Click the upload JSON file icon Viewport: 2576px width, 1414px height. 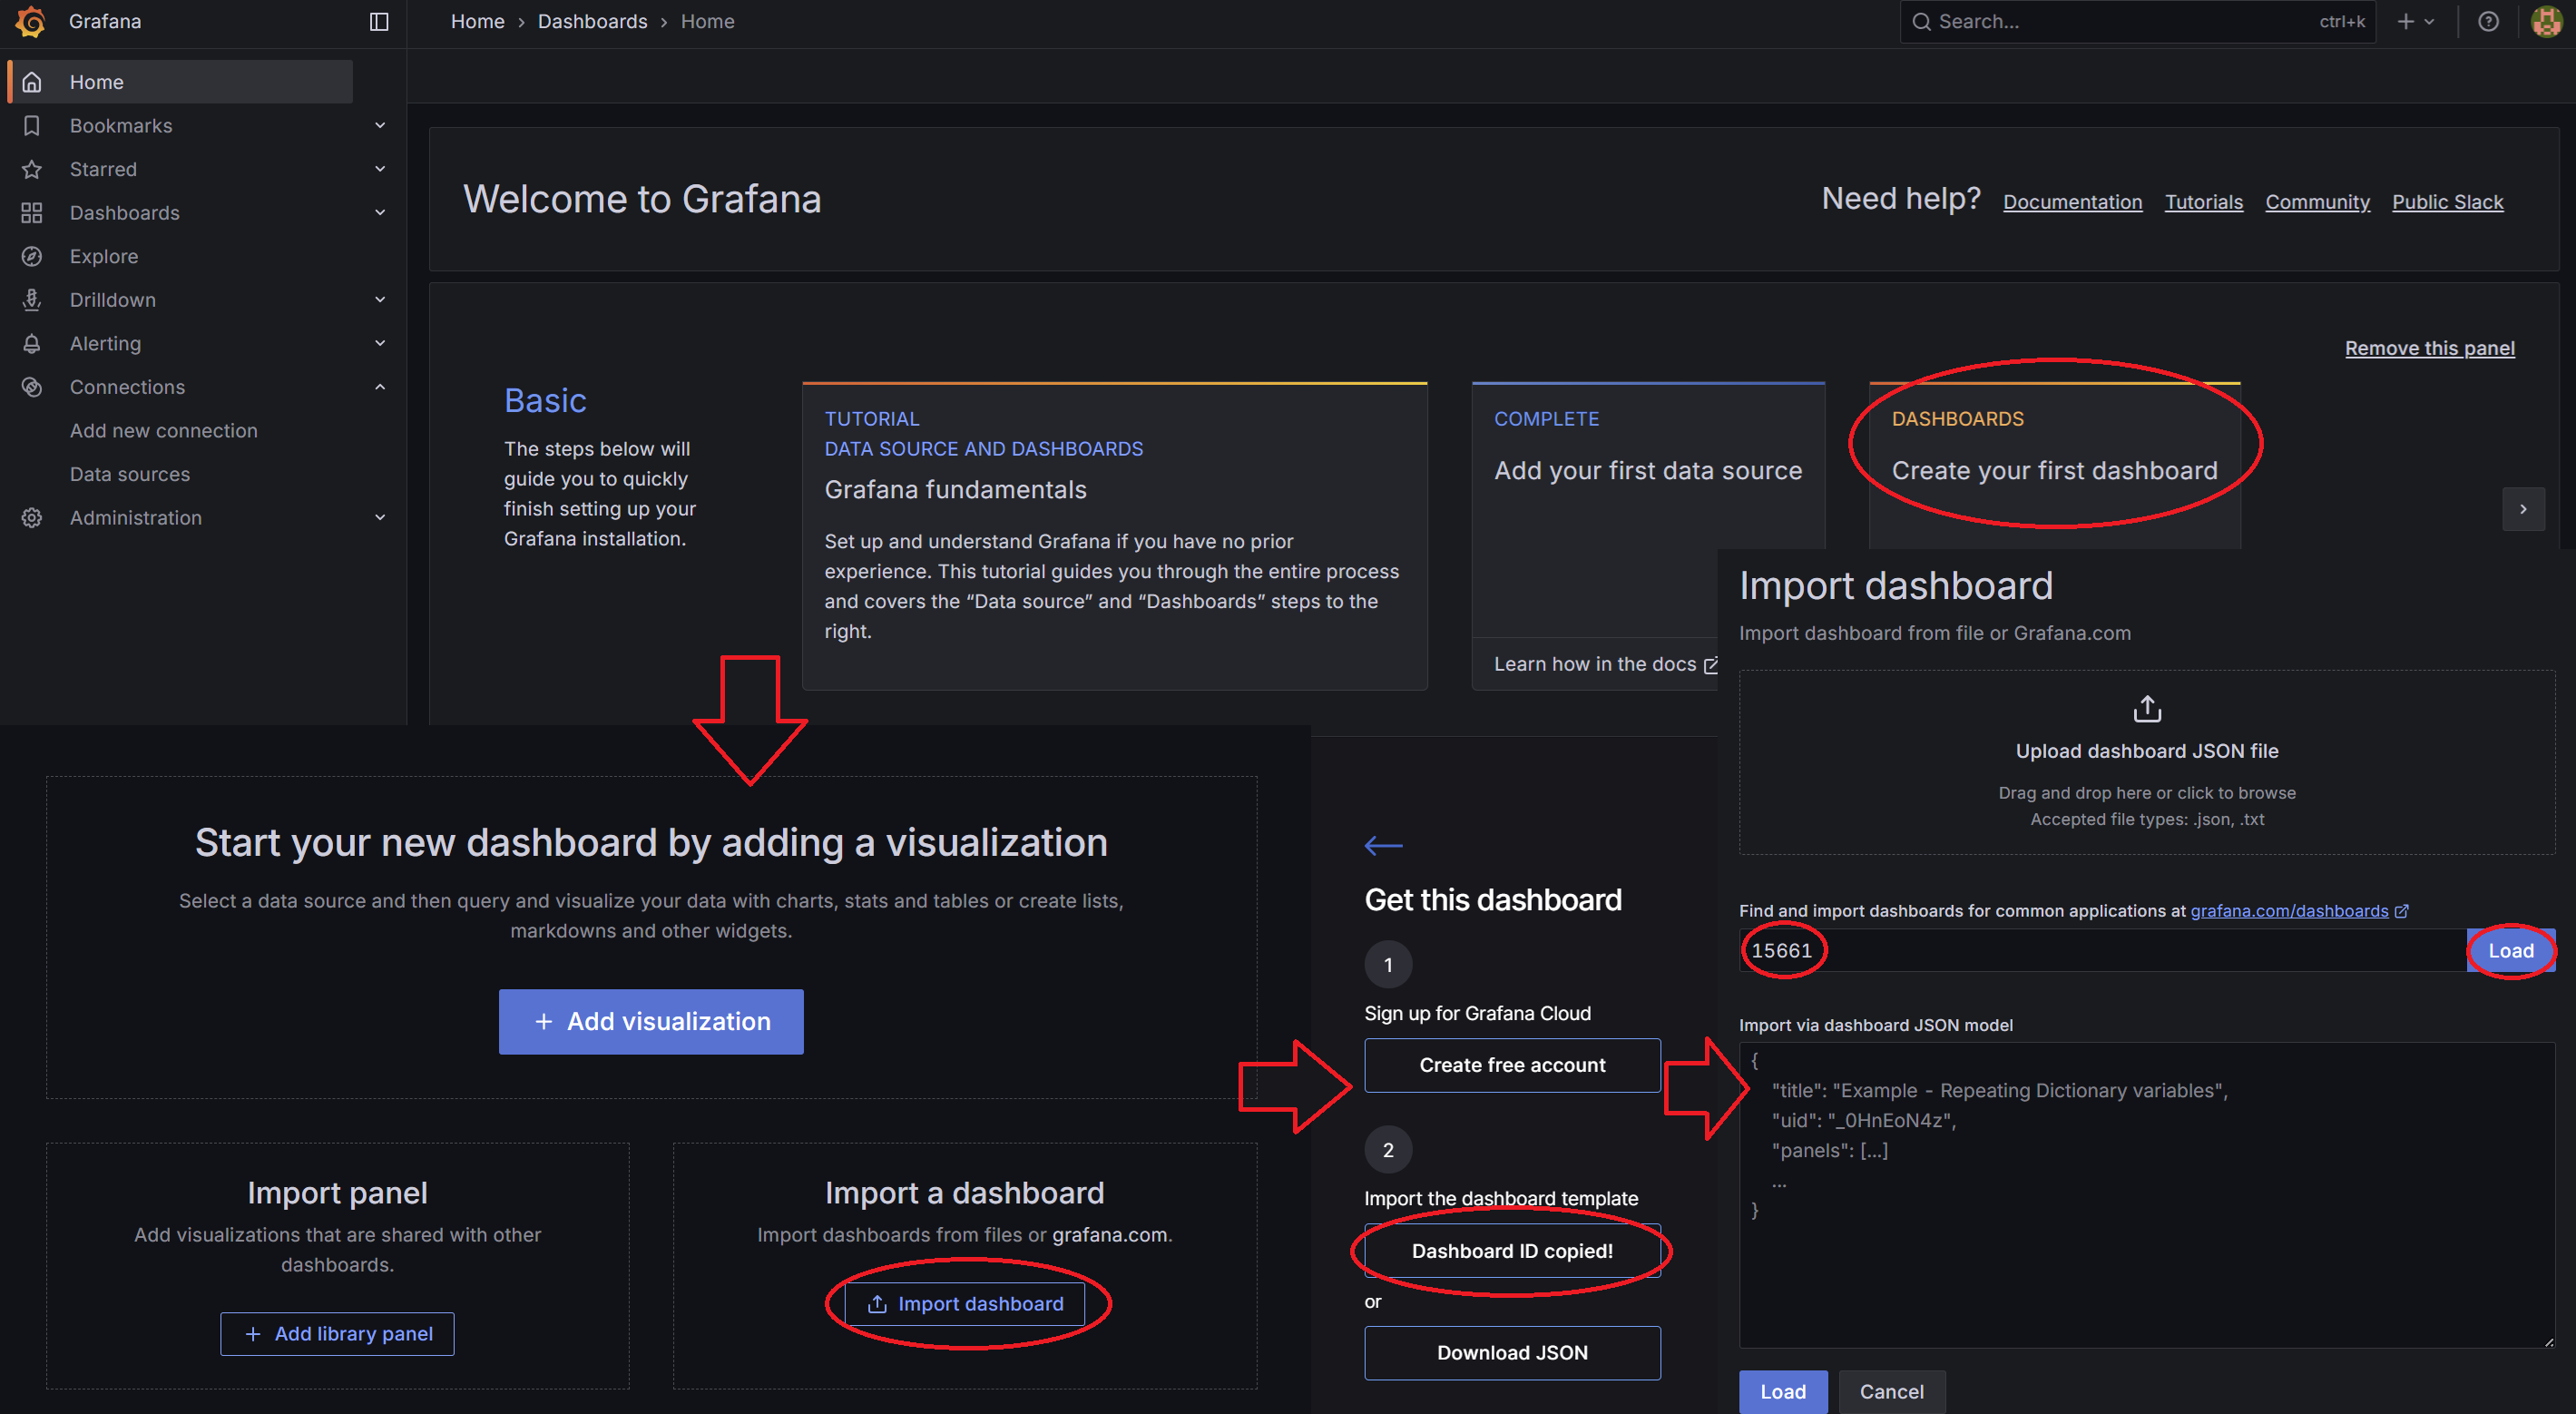2146,709
